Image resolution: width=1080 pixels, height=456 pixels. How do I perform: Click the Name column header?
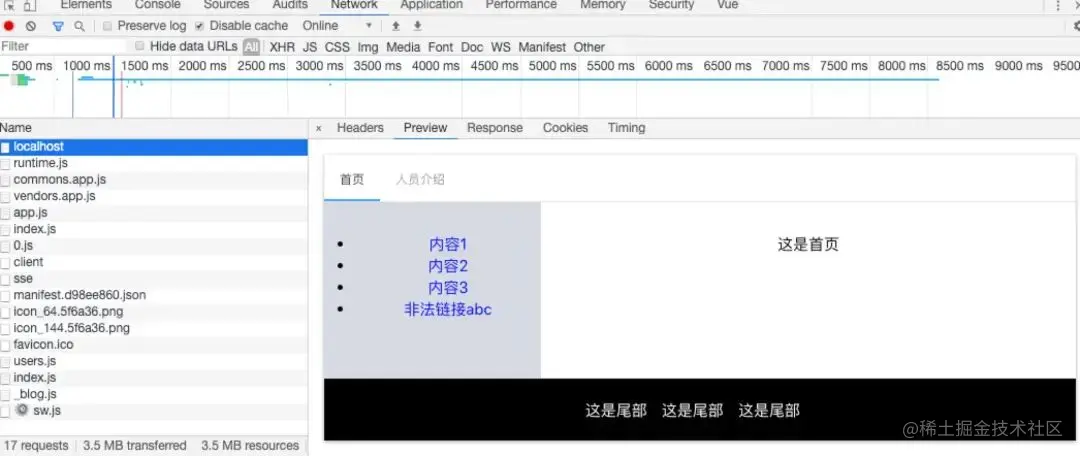point(154,128)
